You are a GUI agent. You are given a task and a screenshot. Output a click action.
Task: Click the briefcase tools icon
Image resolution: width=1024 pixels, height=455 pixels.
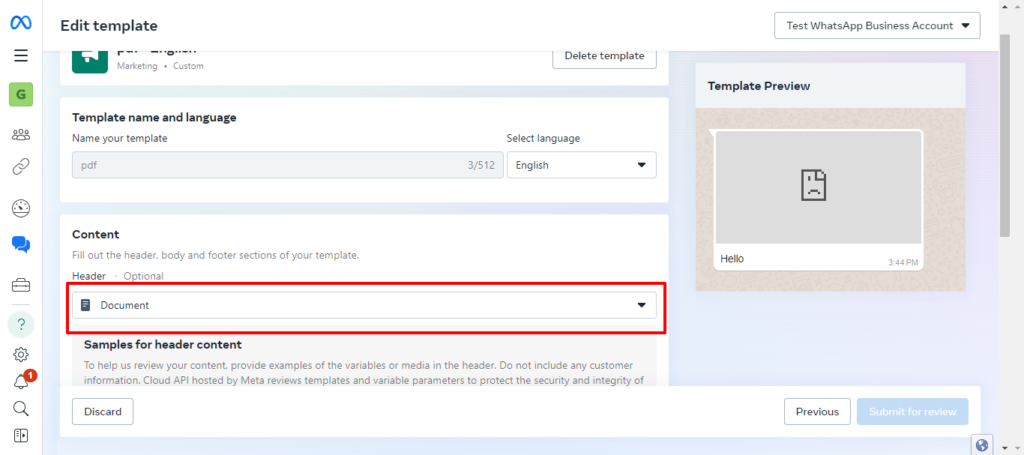[21, 285]
